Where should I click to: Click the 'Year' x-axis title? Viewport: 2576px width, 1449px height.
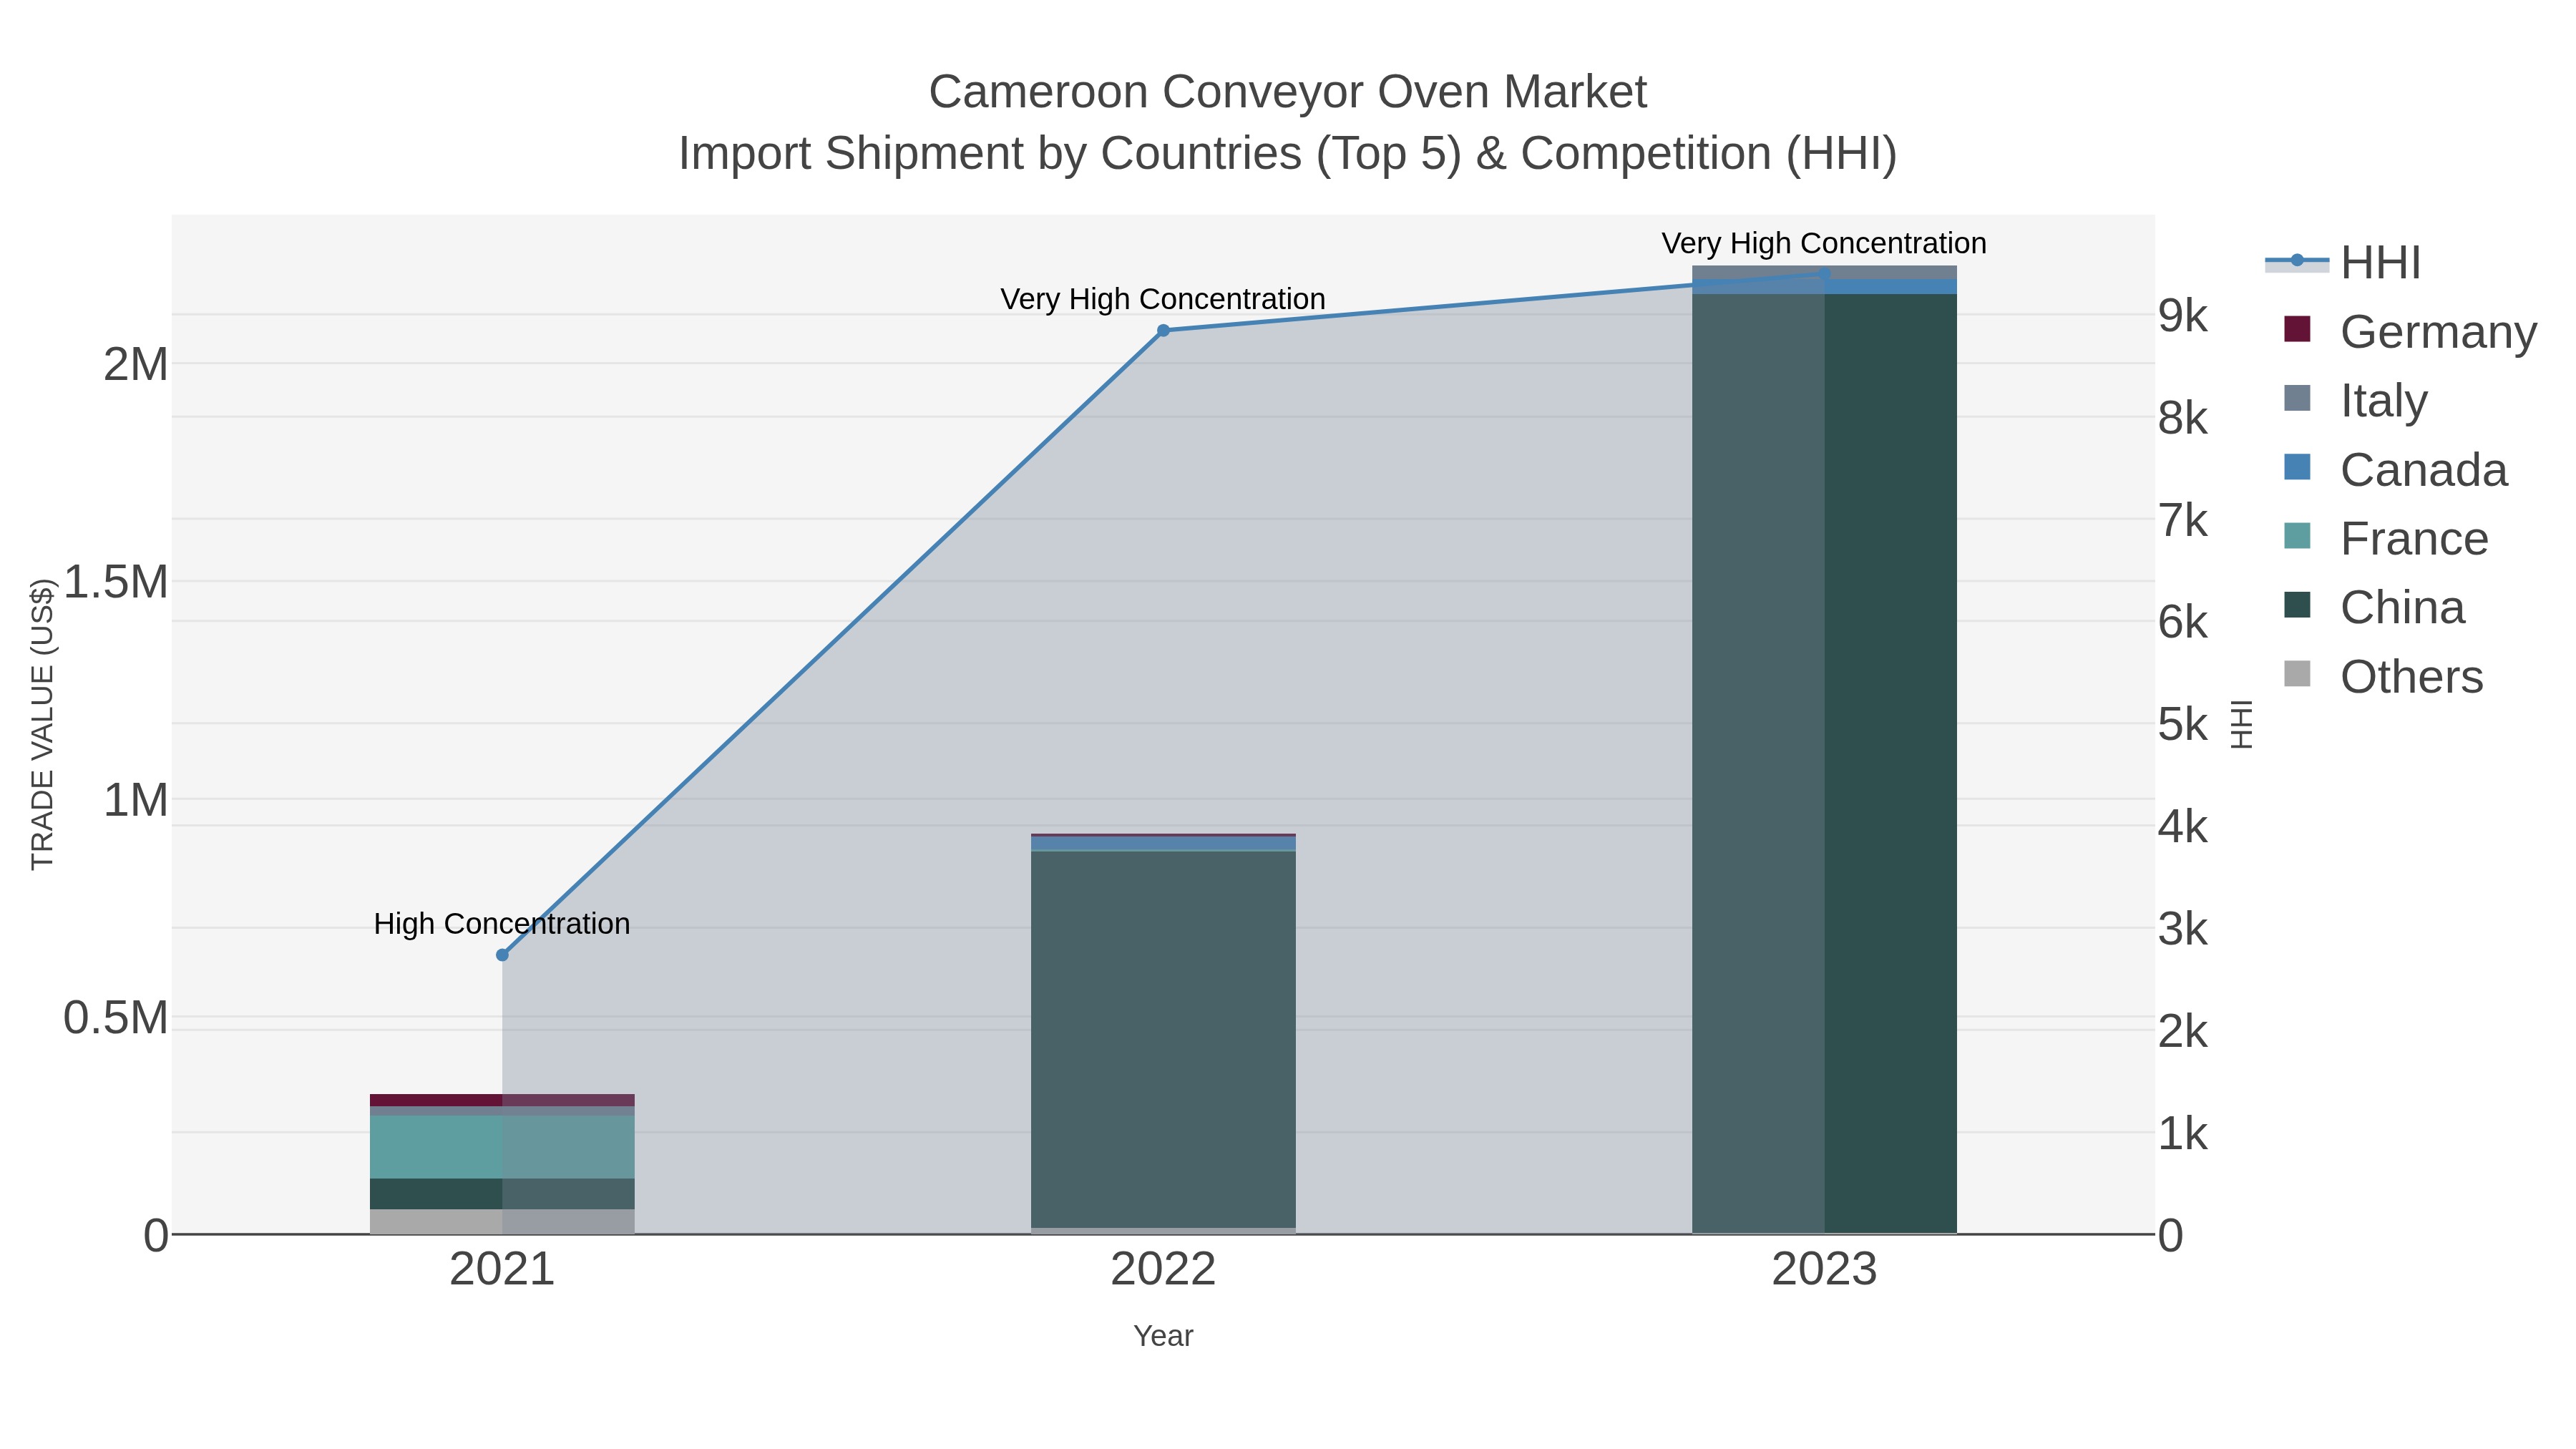coord(1163,1336)
